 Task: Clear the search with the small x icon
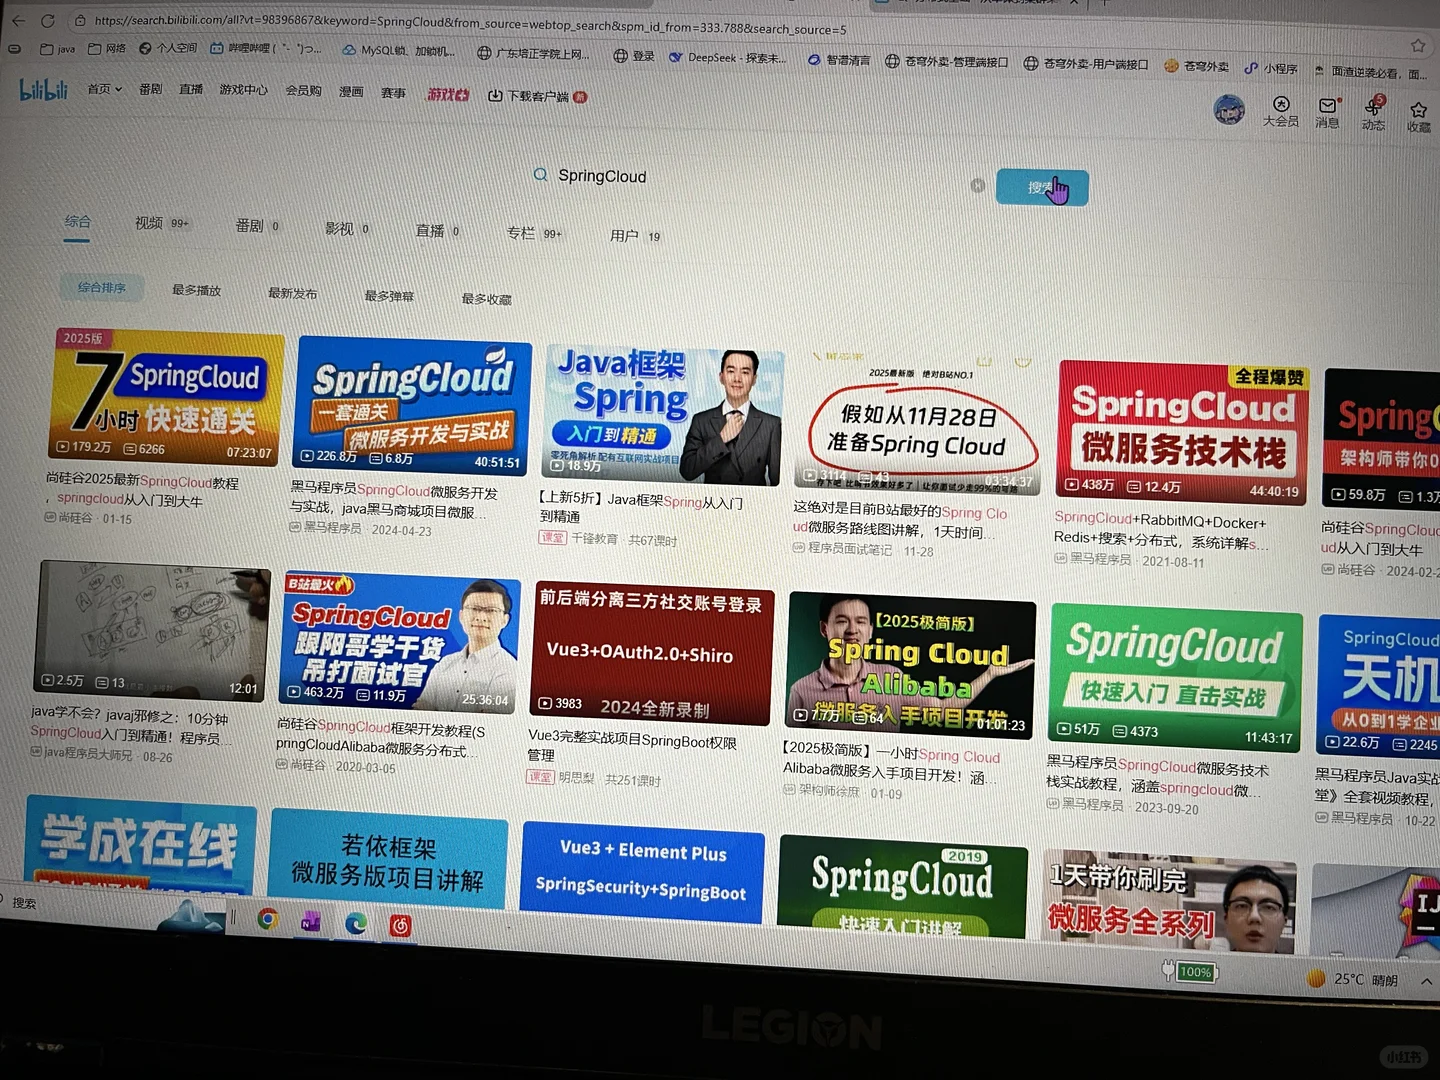[978, 184]
